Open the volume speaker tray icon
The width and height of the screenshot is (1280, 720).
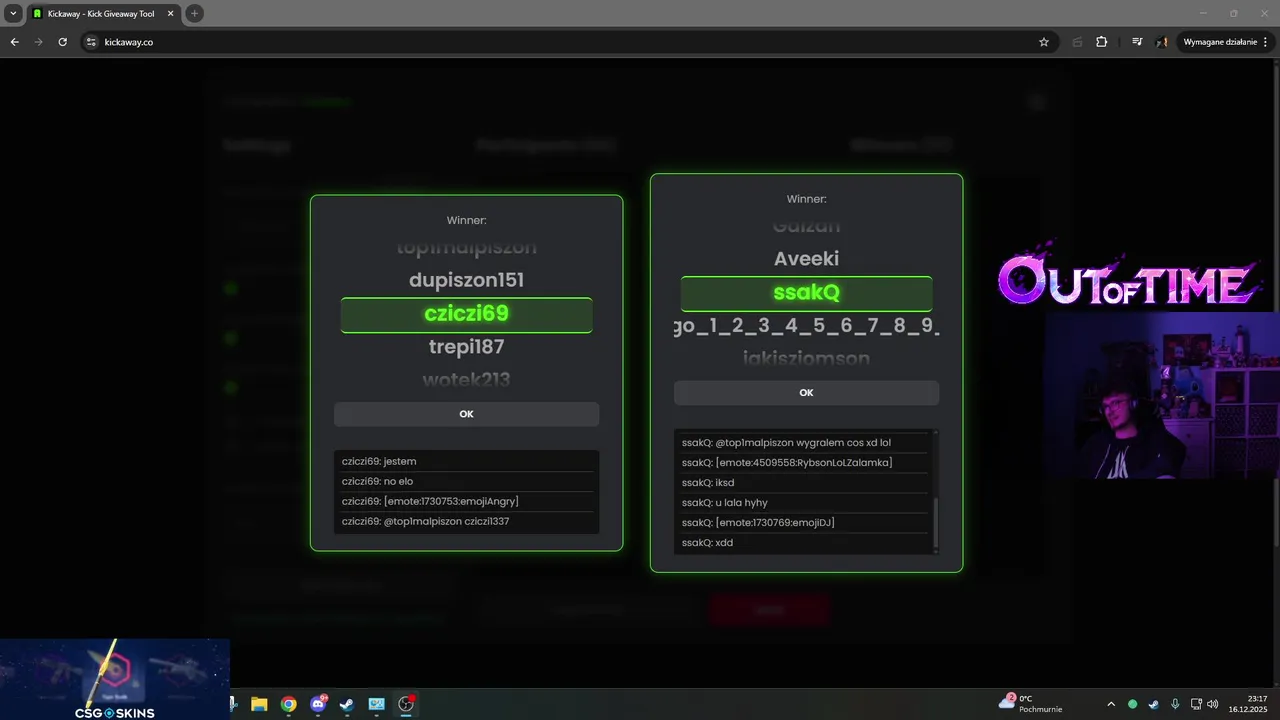pos(1213,704)
